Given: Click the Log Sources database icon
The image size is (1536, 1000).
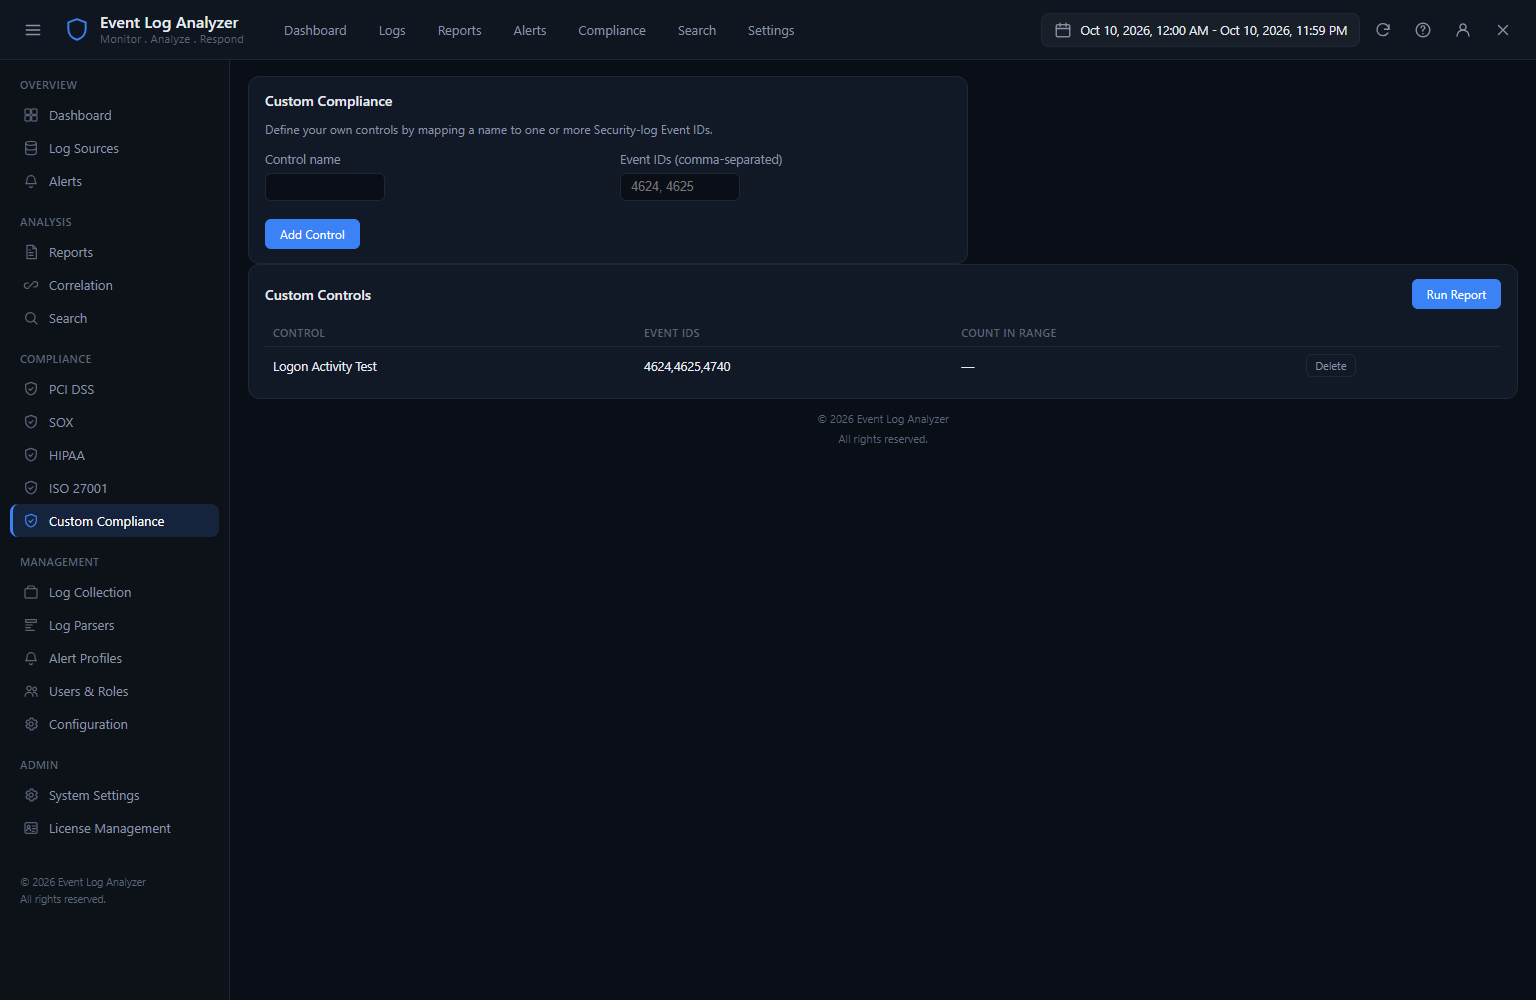Looking at the screenshot, I should (x=31, y=148).
